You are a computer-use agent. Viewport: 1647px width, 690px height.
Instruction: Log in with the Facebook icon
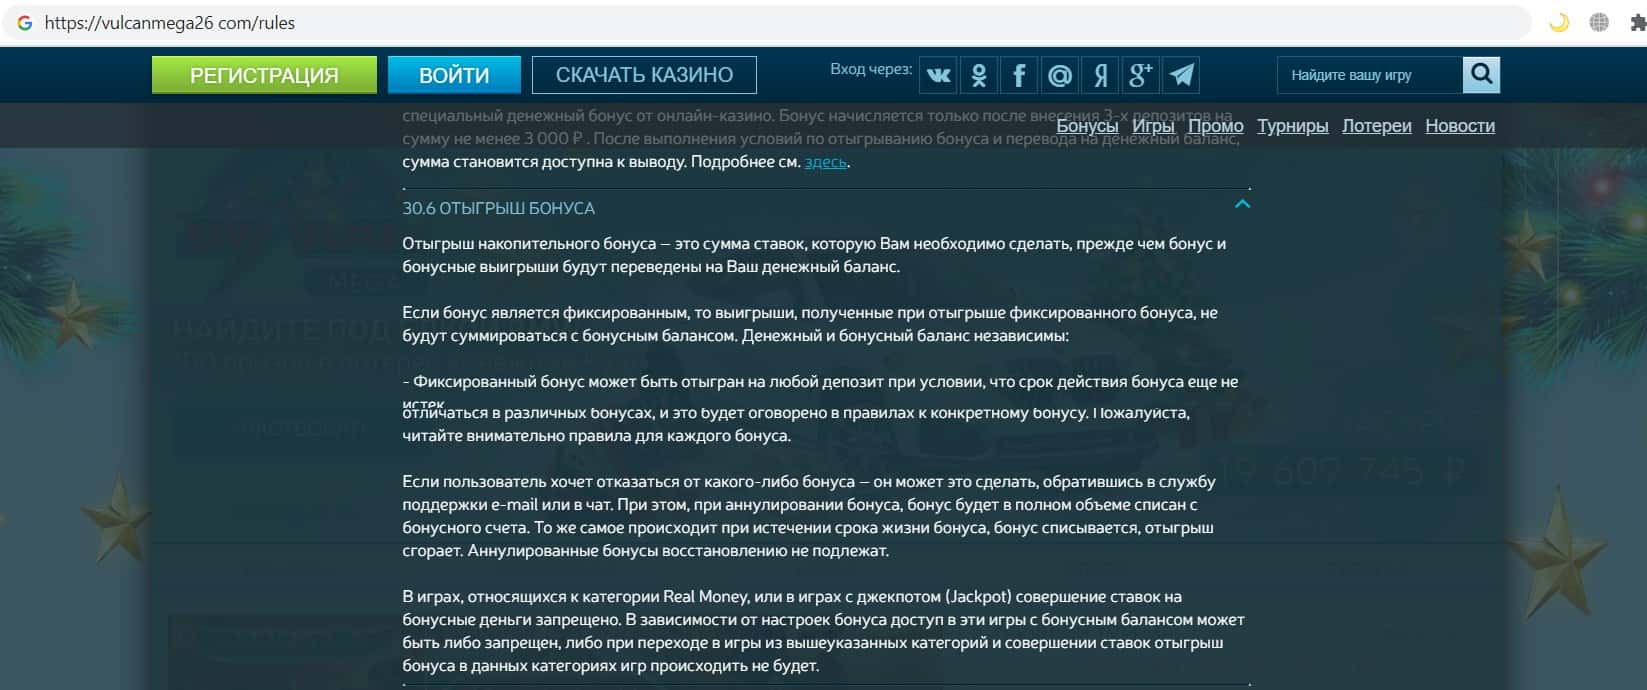click(1019, 75)
